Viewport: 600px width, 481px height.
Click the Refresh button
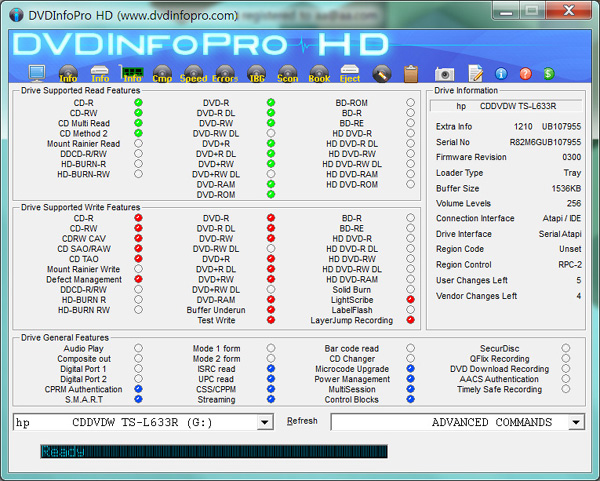tap(302, 421)
